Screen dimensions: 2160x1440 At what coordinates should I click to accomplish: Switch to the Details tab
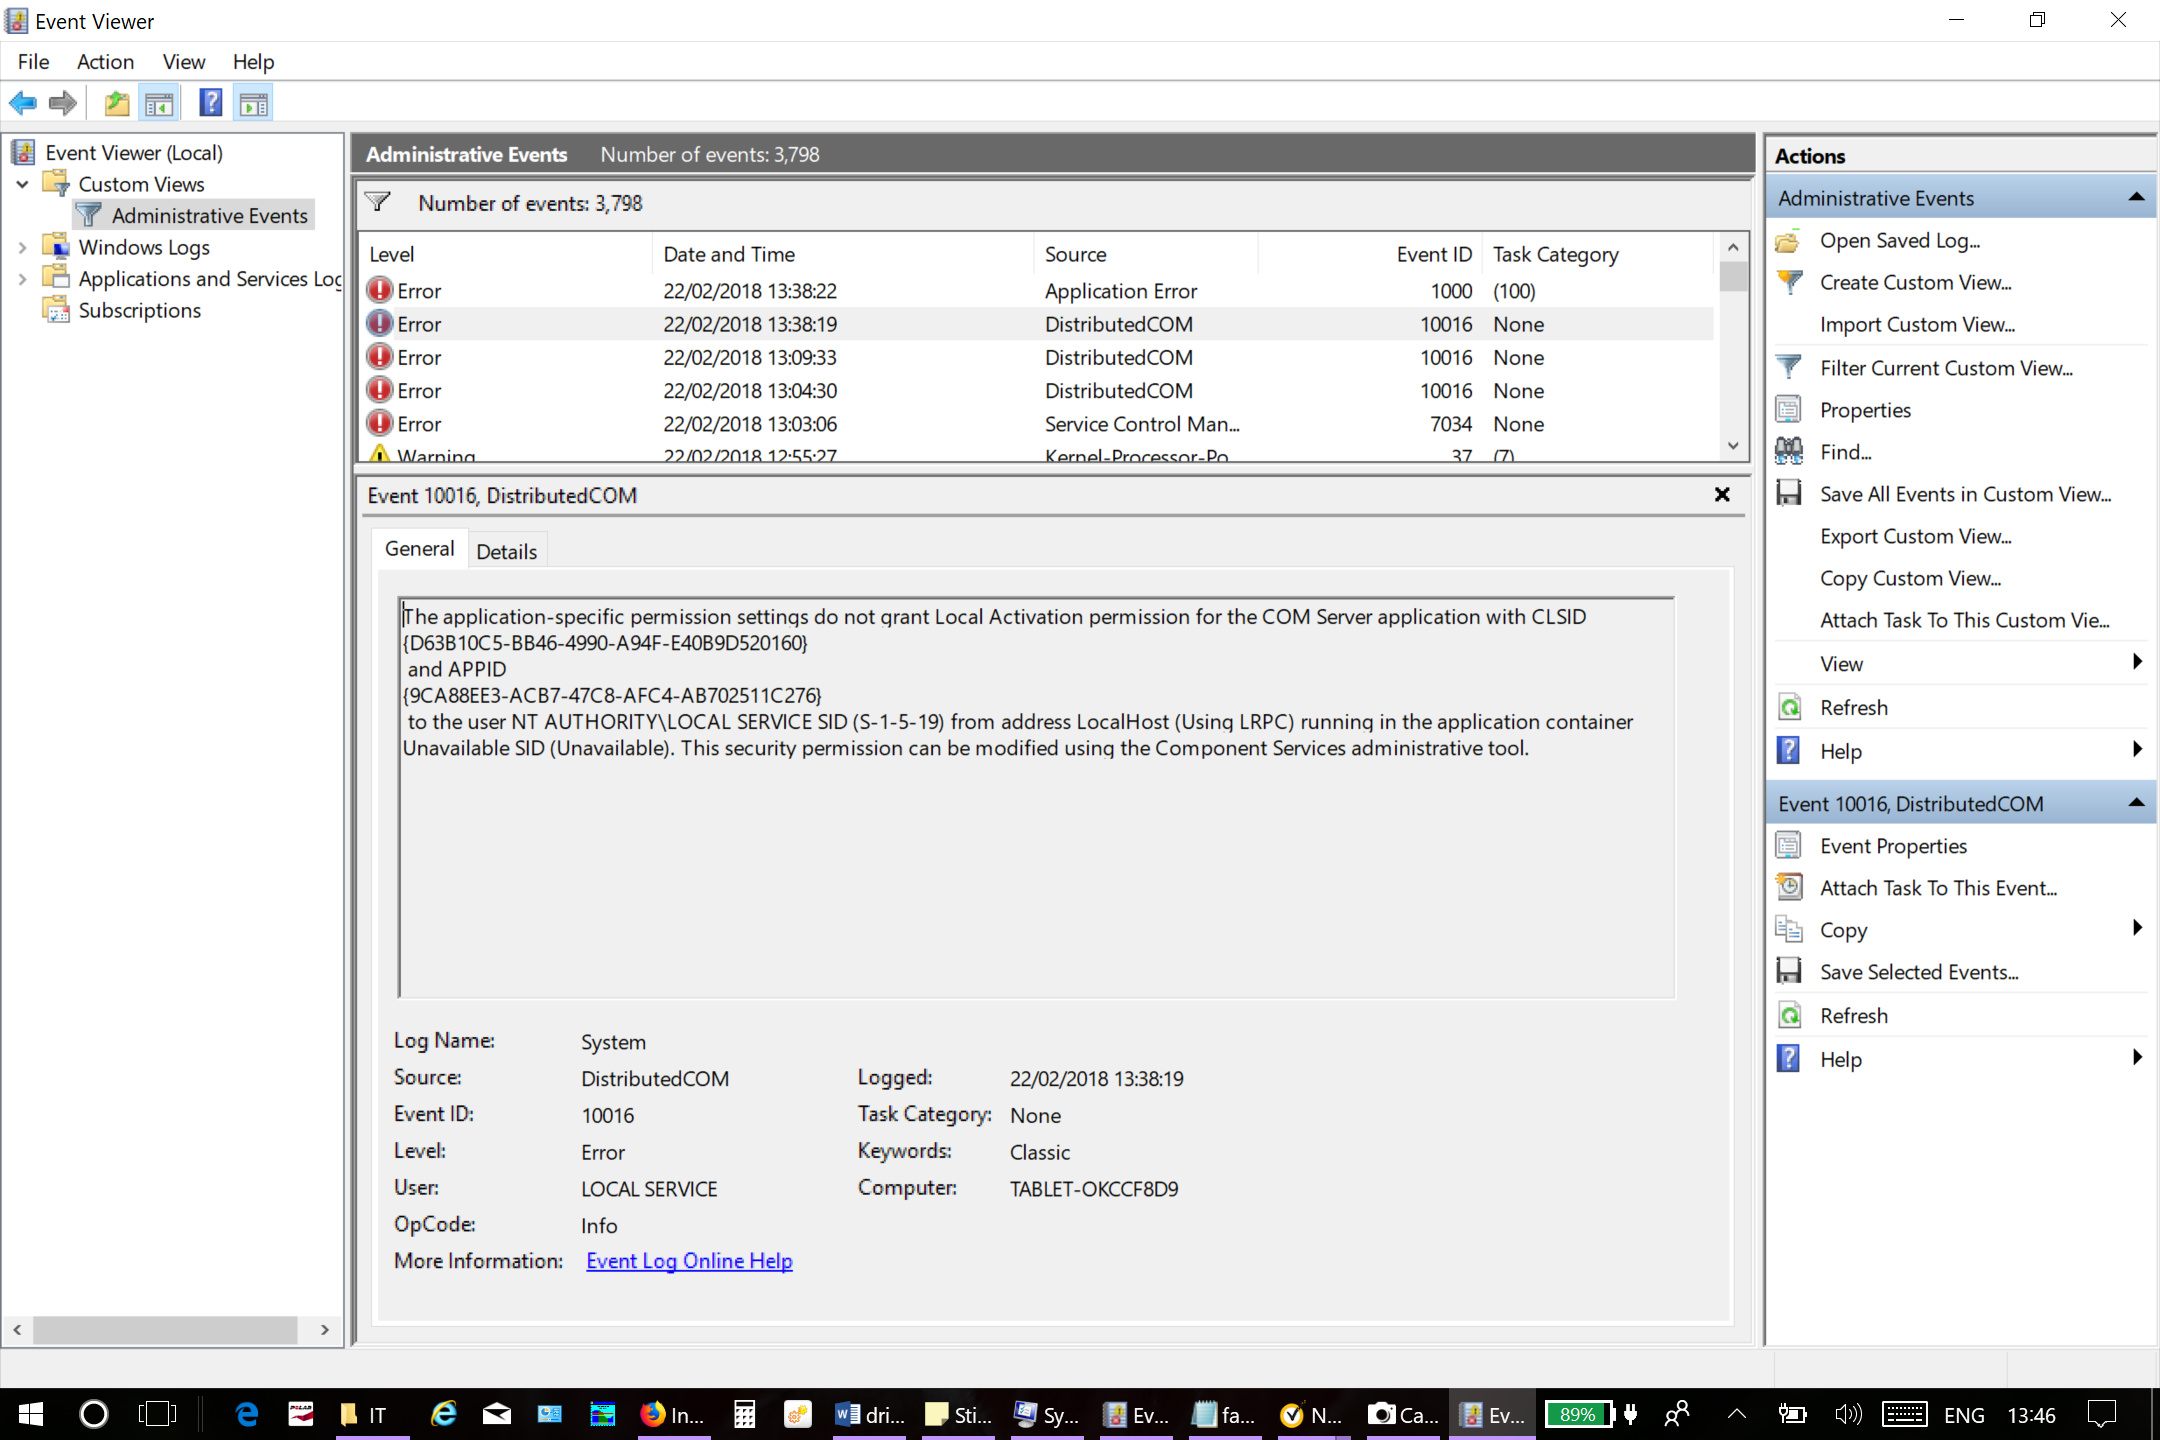click(506, 551)
